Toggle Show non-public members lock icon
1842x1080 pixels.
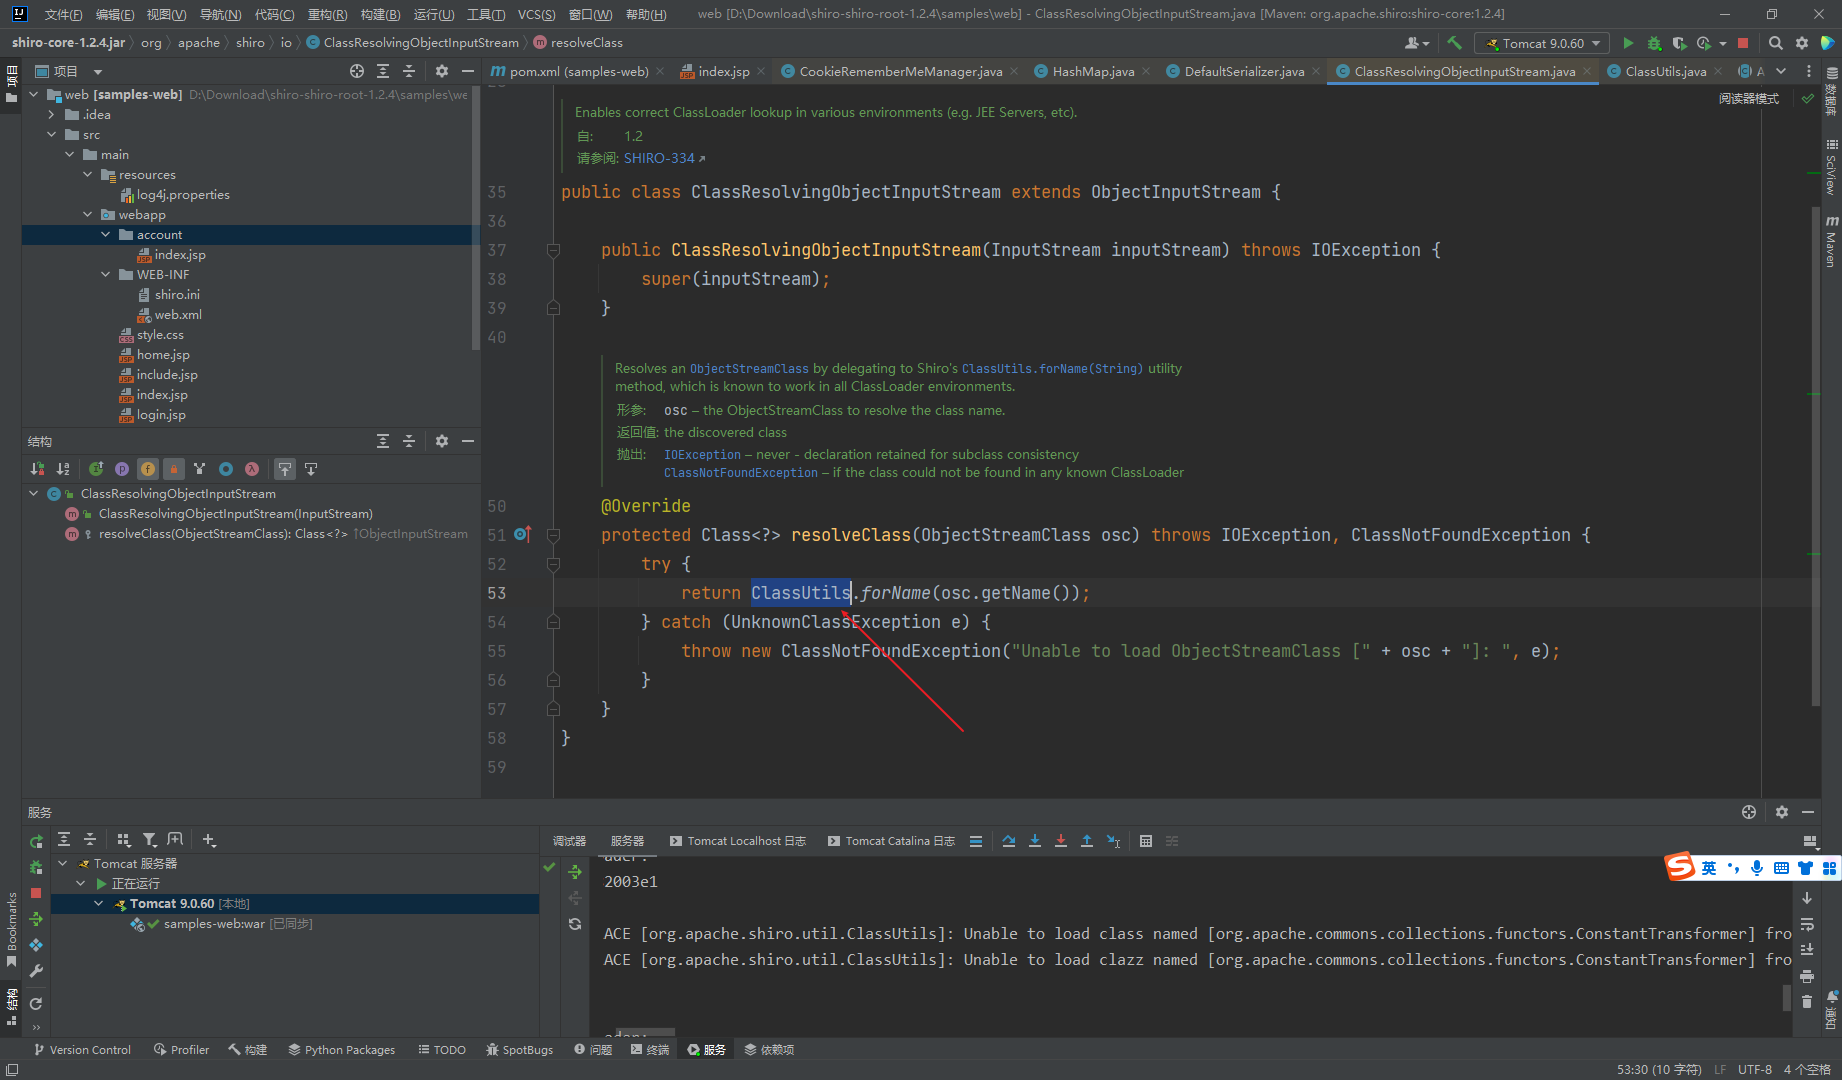click(x=174, y=468)
